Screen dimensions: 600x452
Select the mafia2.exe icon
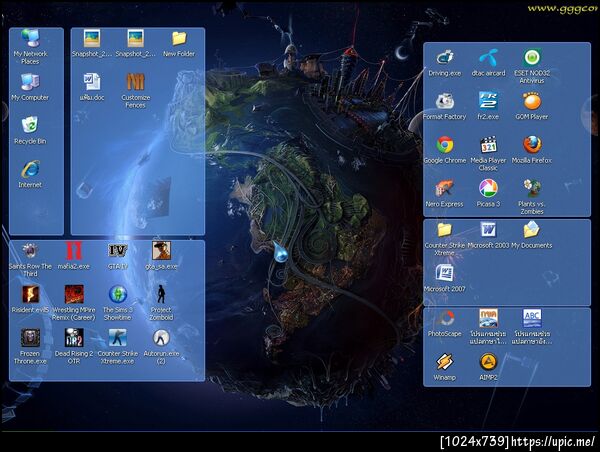tap(74, 251)
